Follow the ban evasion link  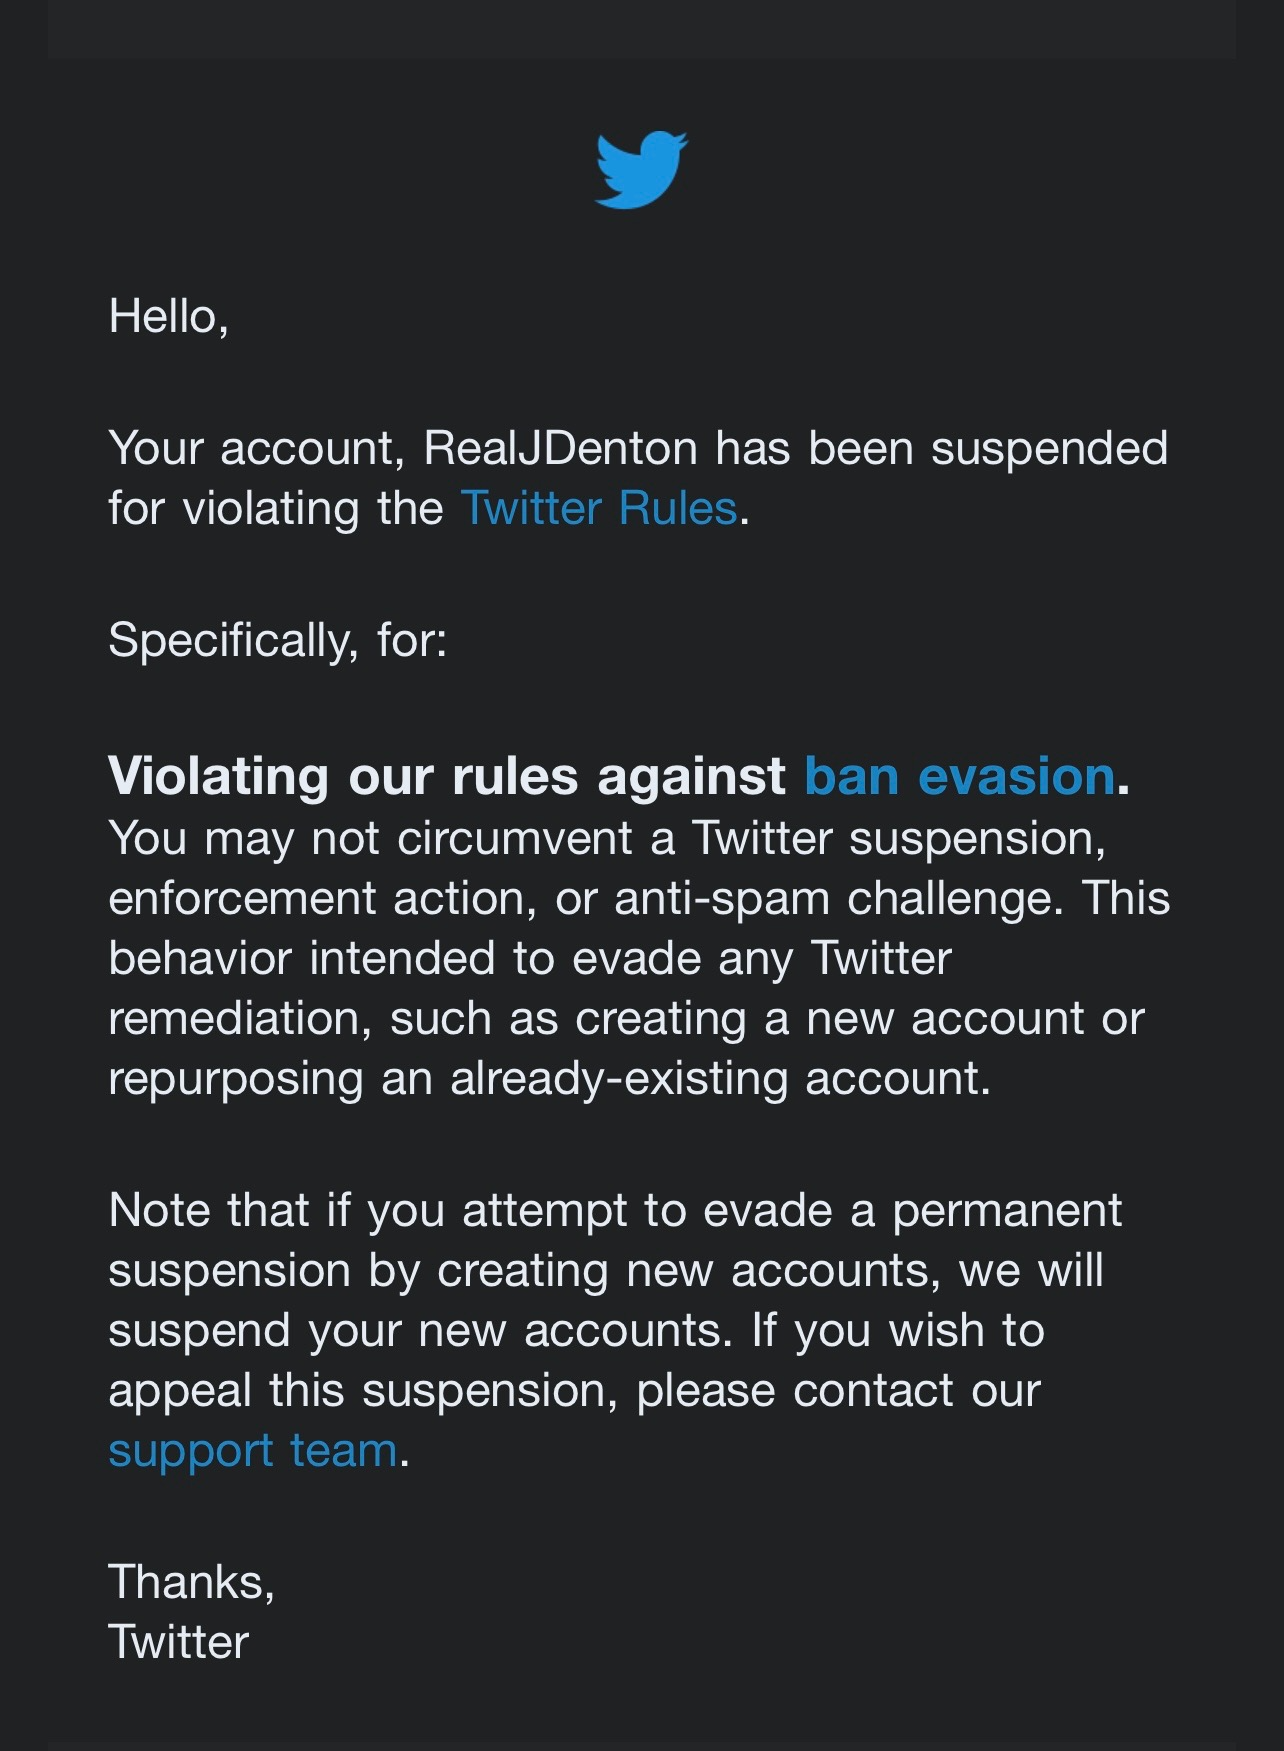coord(959,776)
